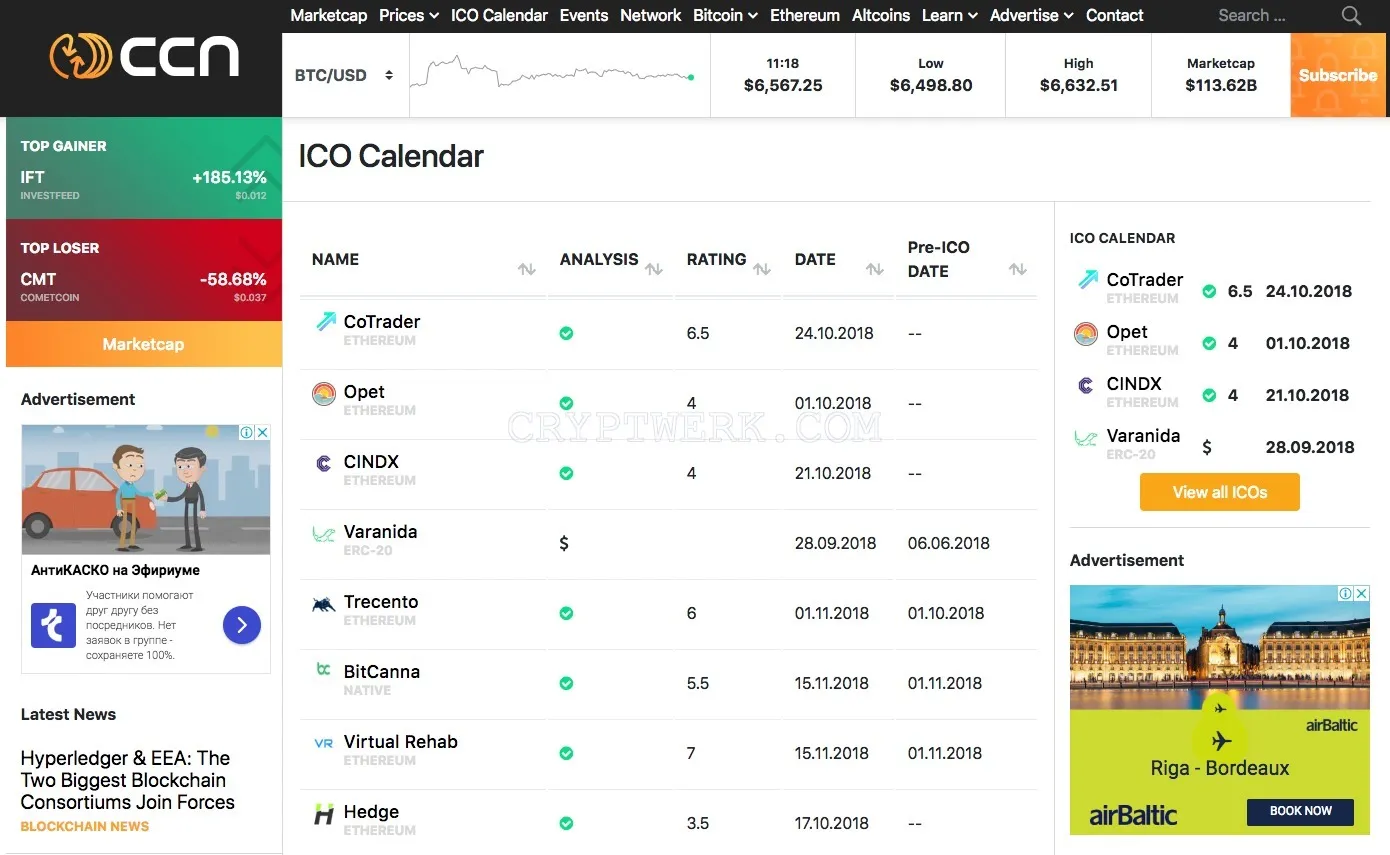Click the View all ICOs button
The width and height of the screenshot is (1390, 855).
coord(1220,492)
